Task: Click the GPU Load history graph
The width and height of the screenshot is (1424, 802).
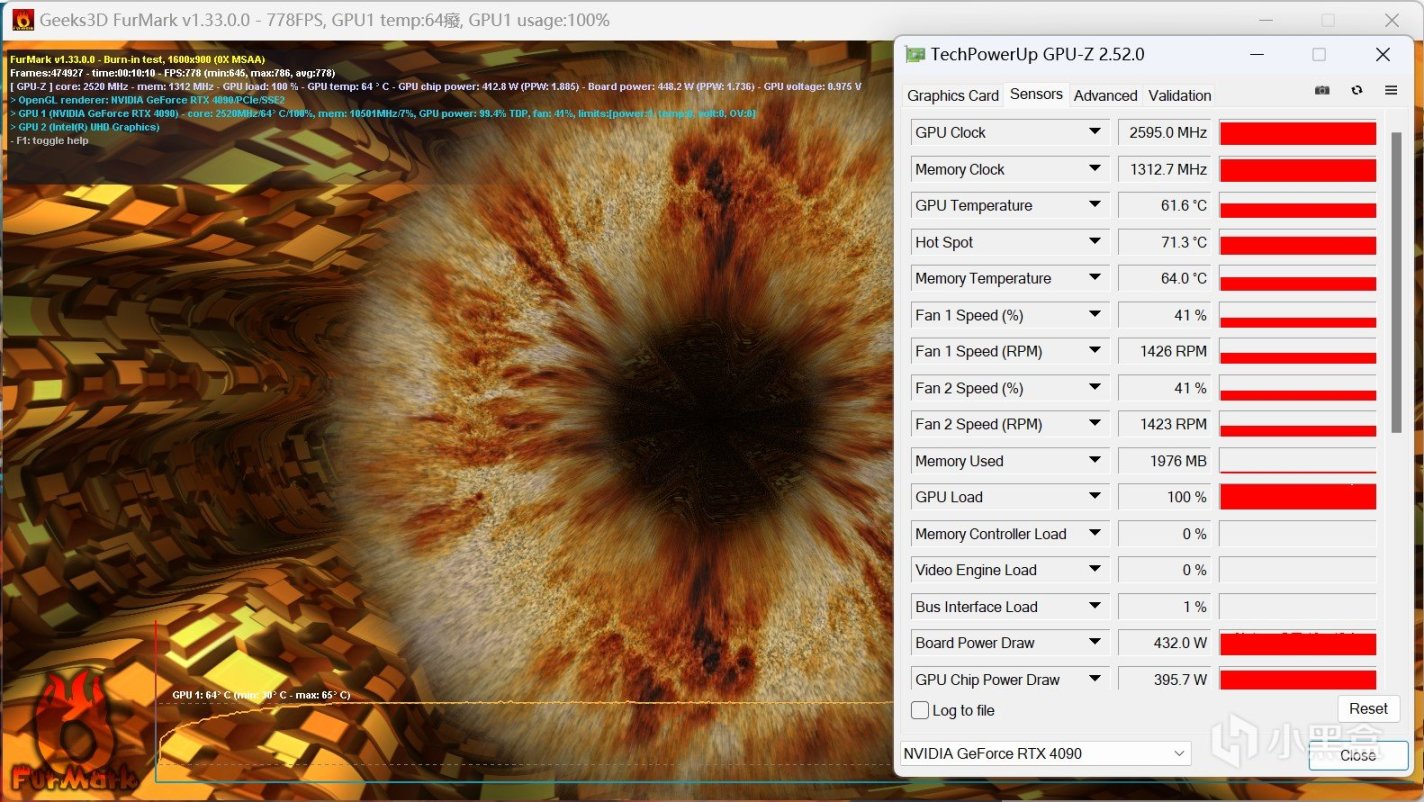Action: point(1298,497)
